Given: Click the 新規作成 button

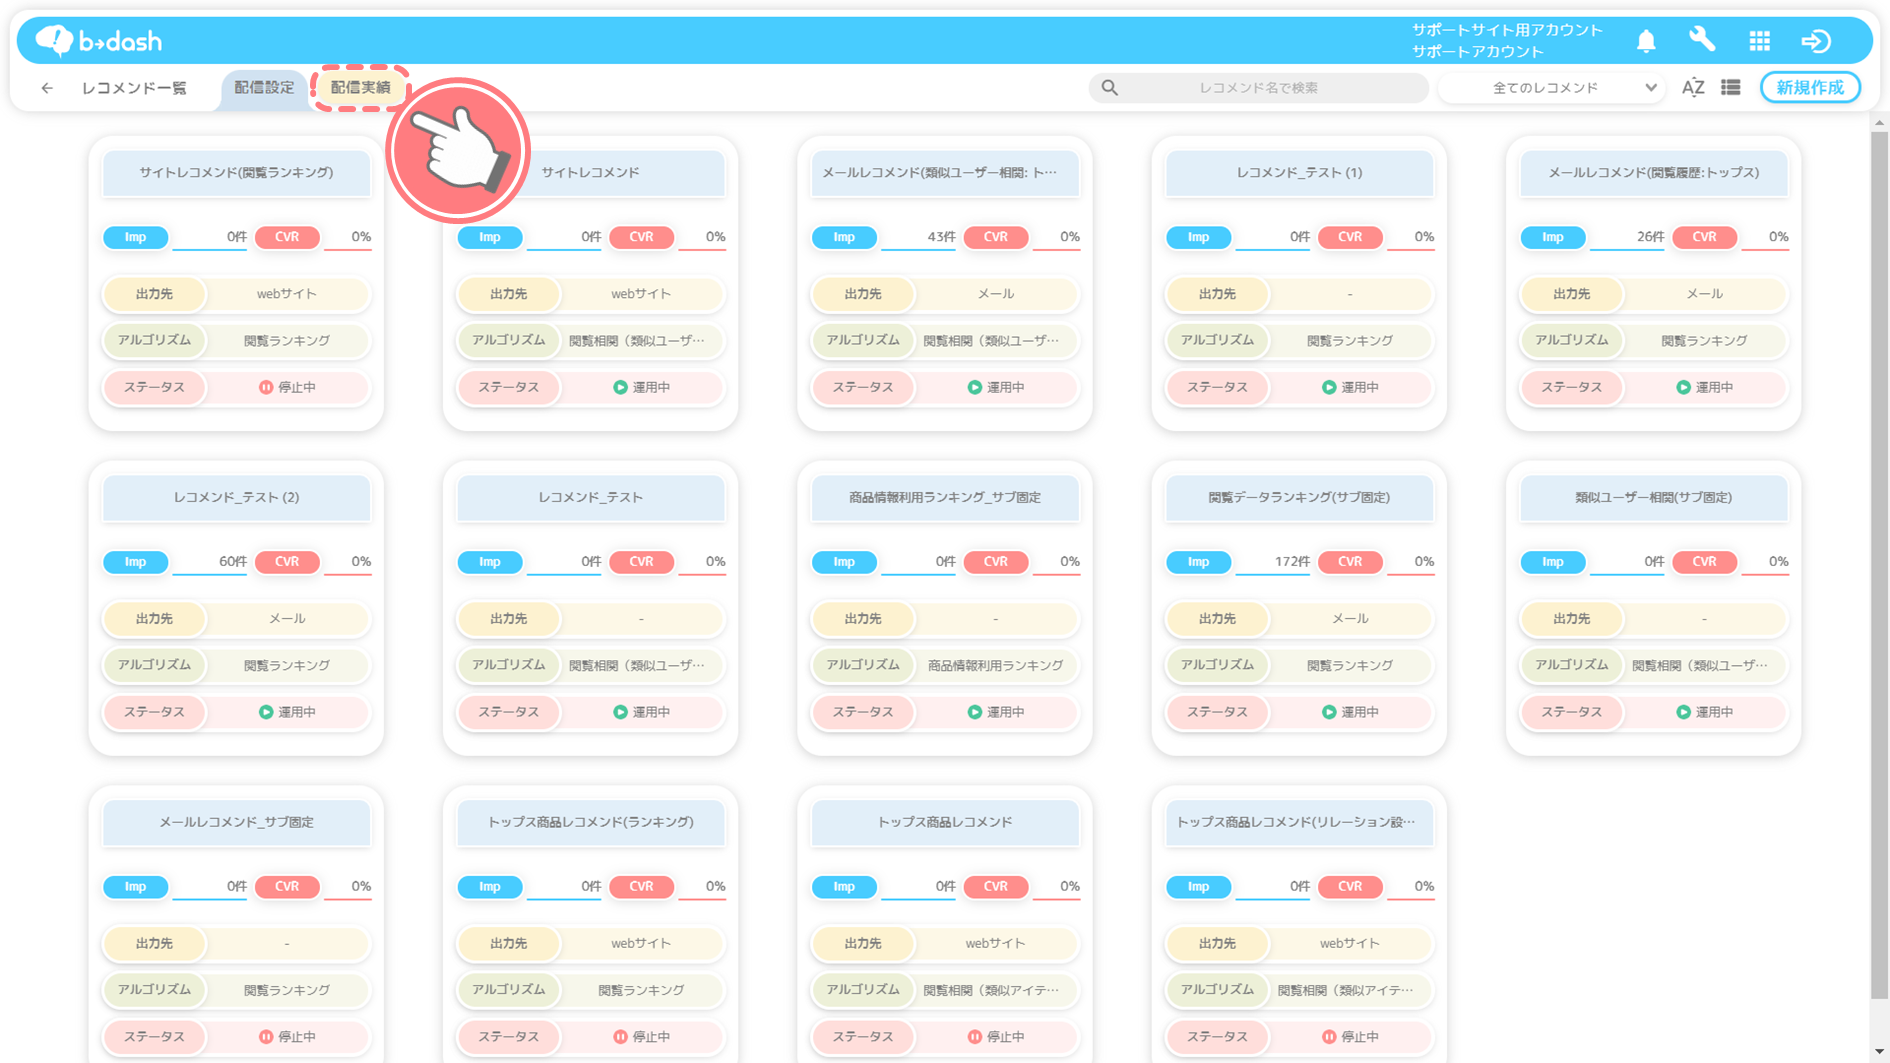Looking at the screenshot, I should pyautogui.click(x=1810, y=88).
